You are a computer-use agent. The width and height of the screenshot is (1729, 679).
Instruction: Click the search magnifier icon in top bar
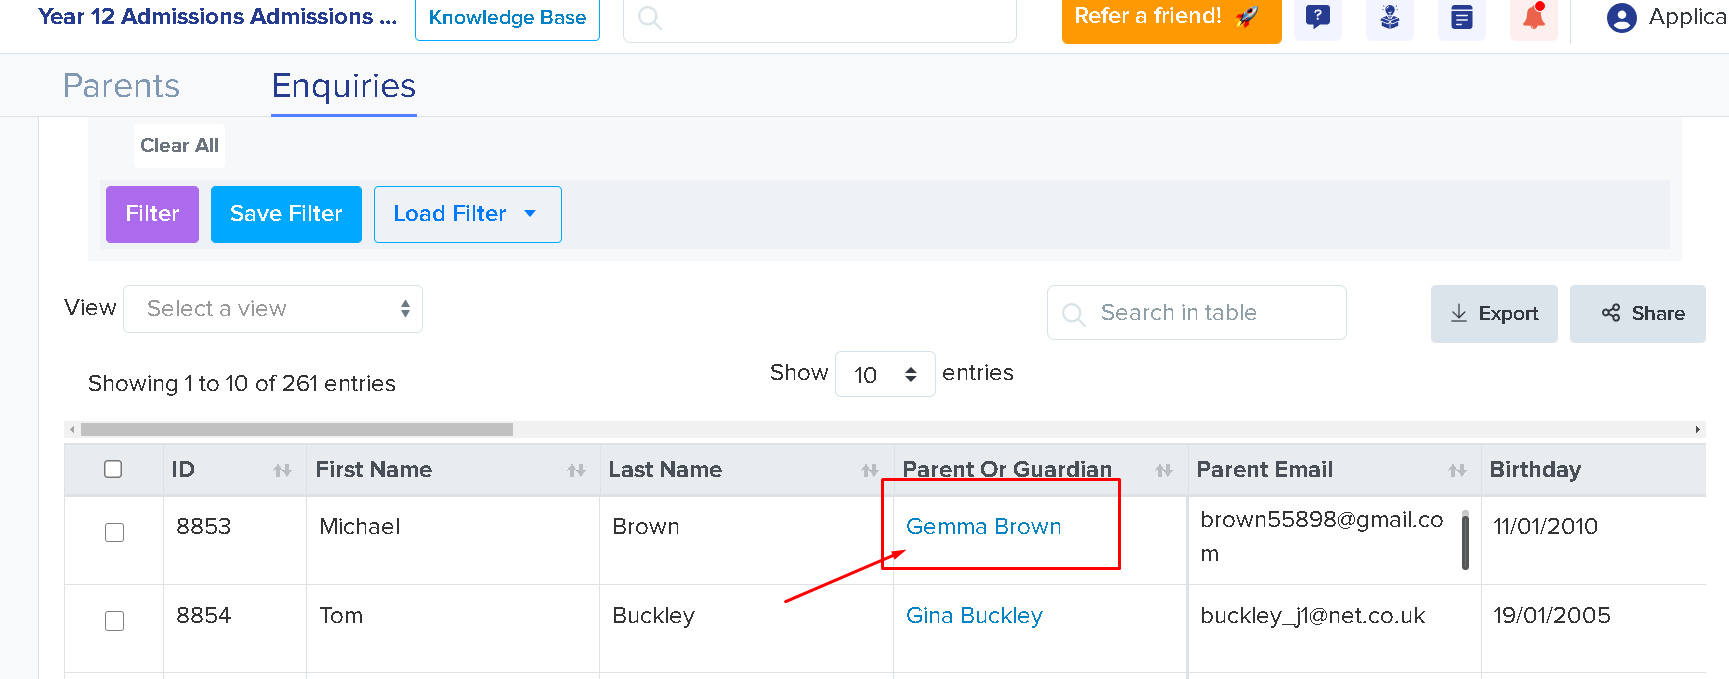[x=650, y=18]
